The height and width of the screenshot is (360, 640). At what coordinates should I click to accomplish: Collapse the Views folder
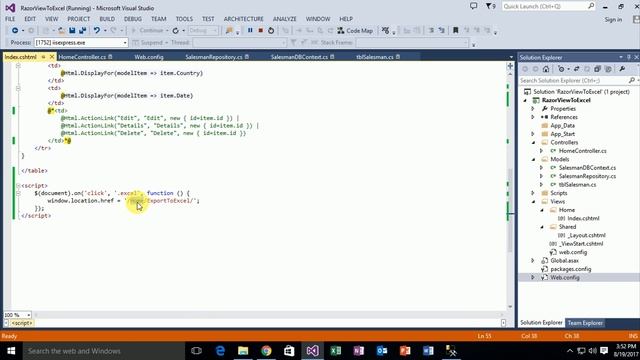click(x=533, y=202)
